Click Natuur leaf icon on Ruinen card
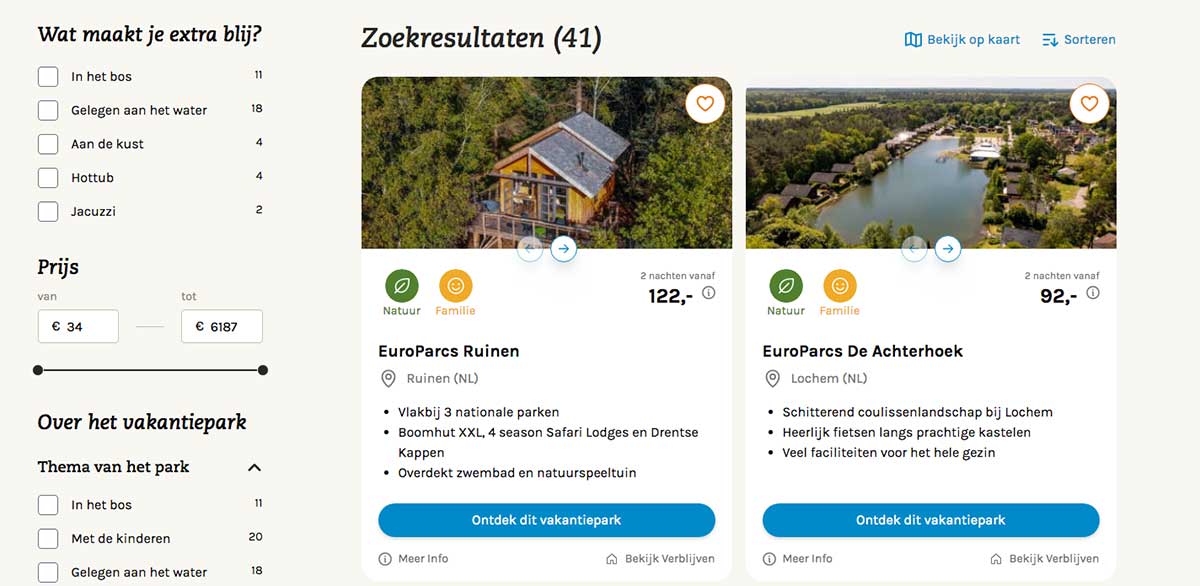This screenshot has width=1200, height=586. pyautogui.click(x=402, y=286)
